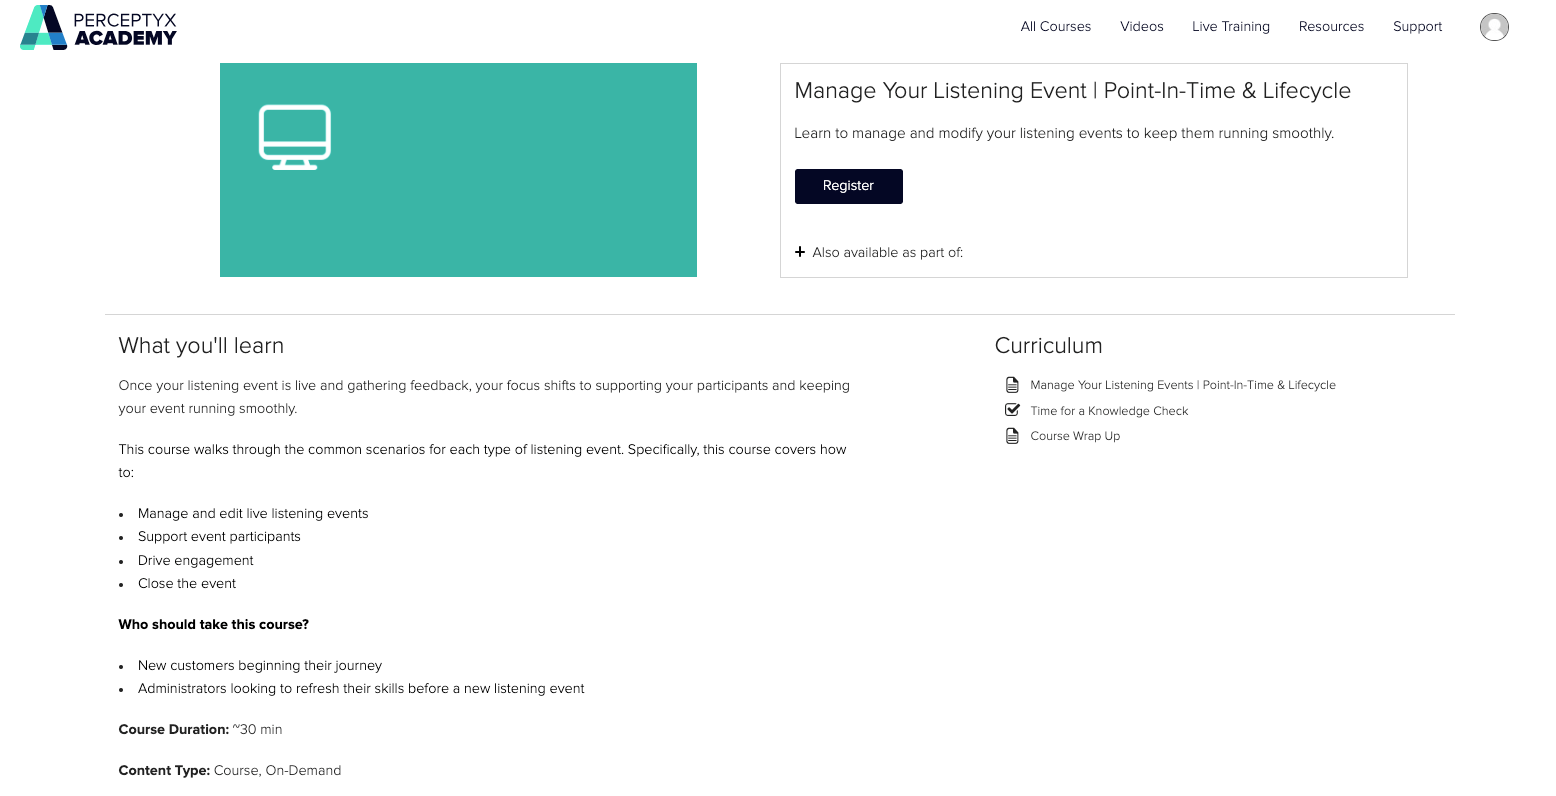The image size is (1556, 796).
Task: Click Who should take this course? heading
Action: point(214,625)
